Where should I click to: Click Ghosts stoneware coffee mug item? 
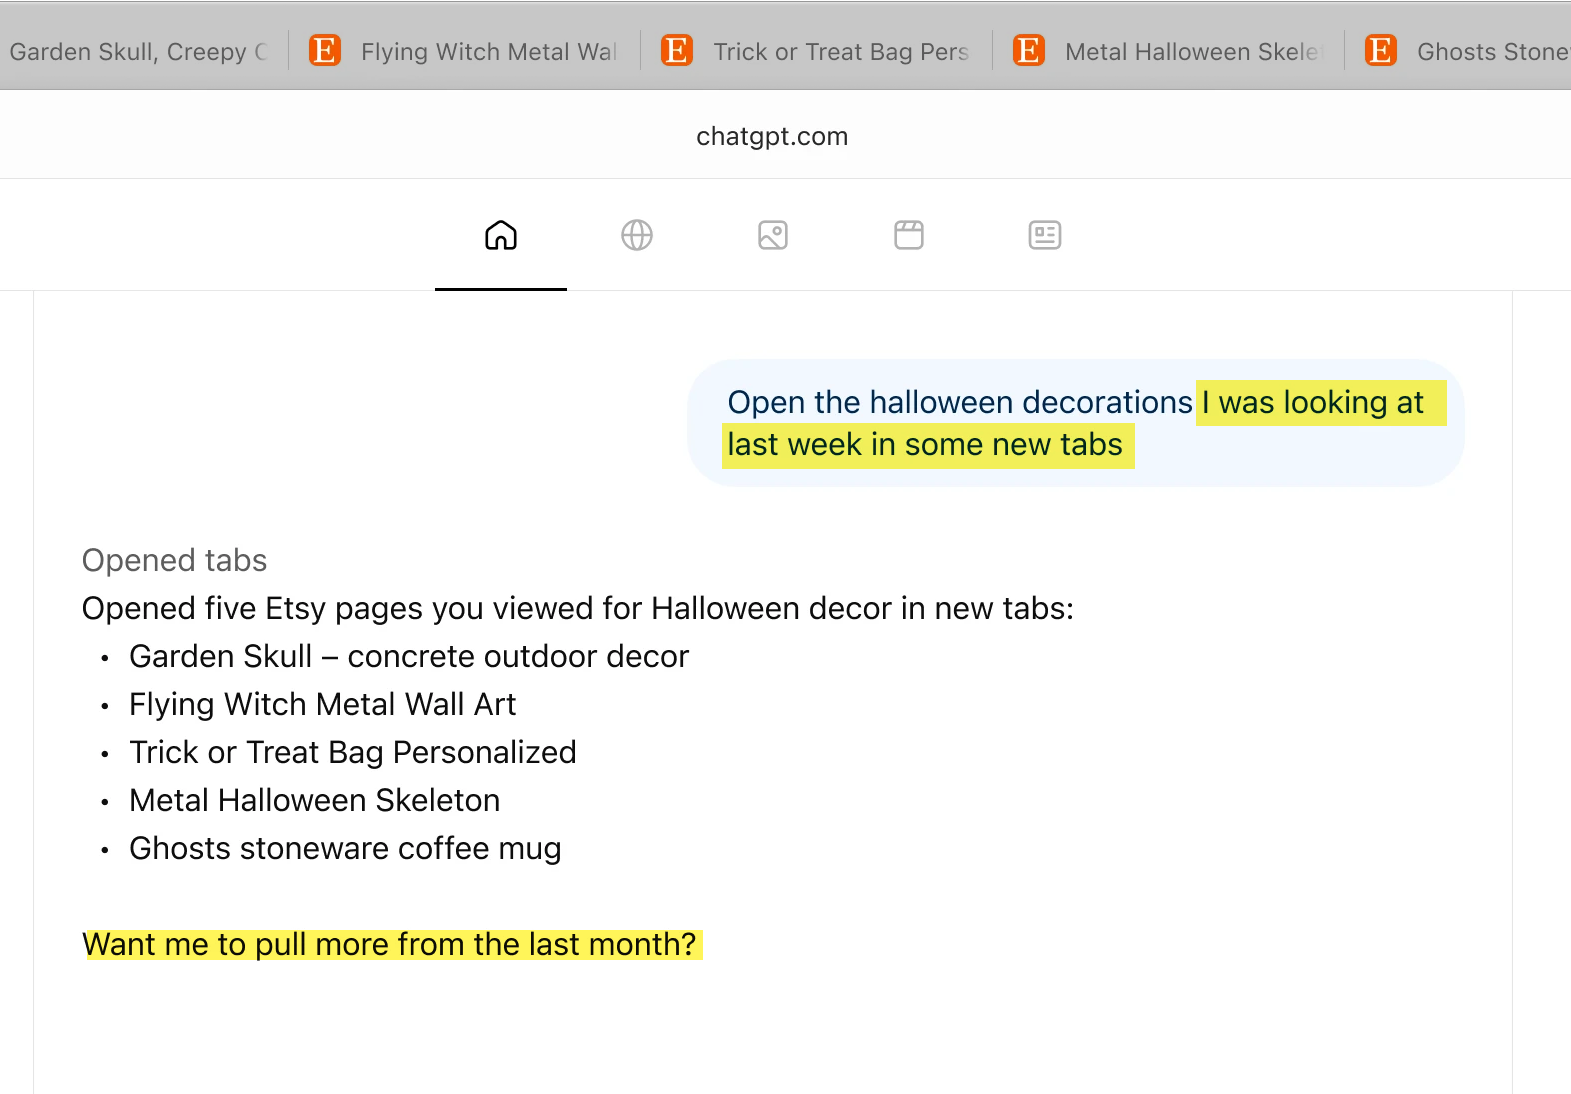345,848
